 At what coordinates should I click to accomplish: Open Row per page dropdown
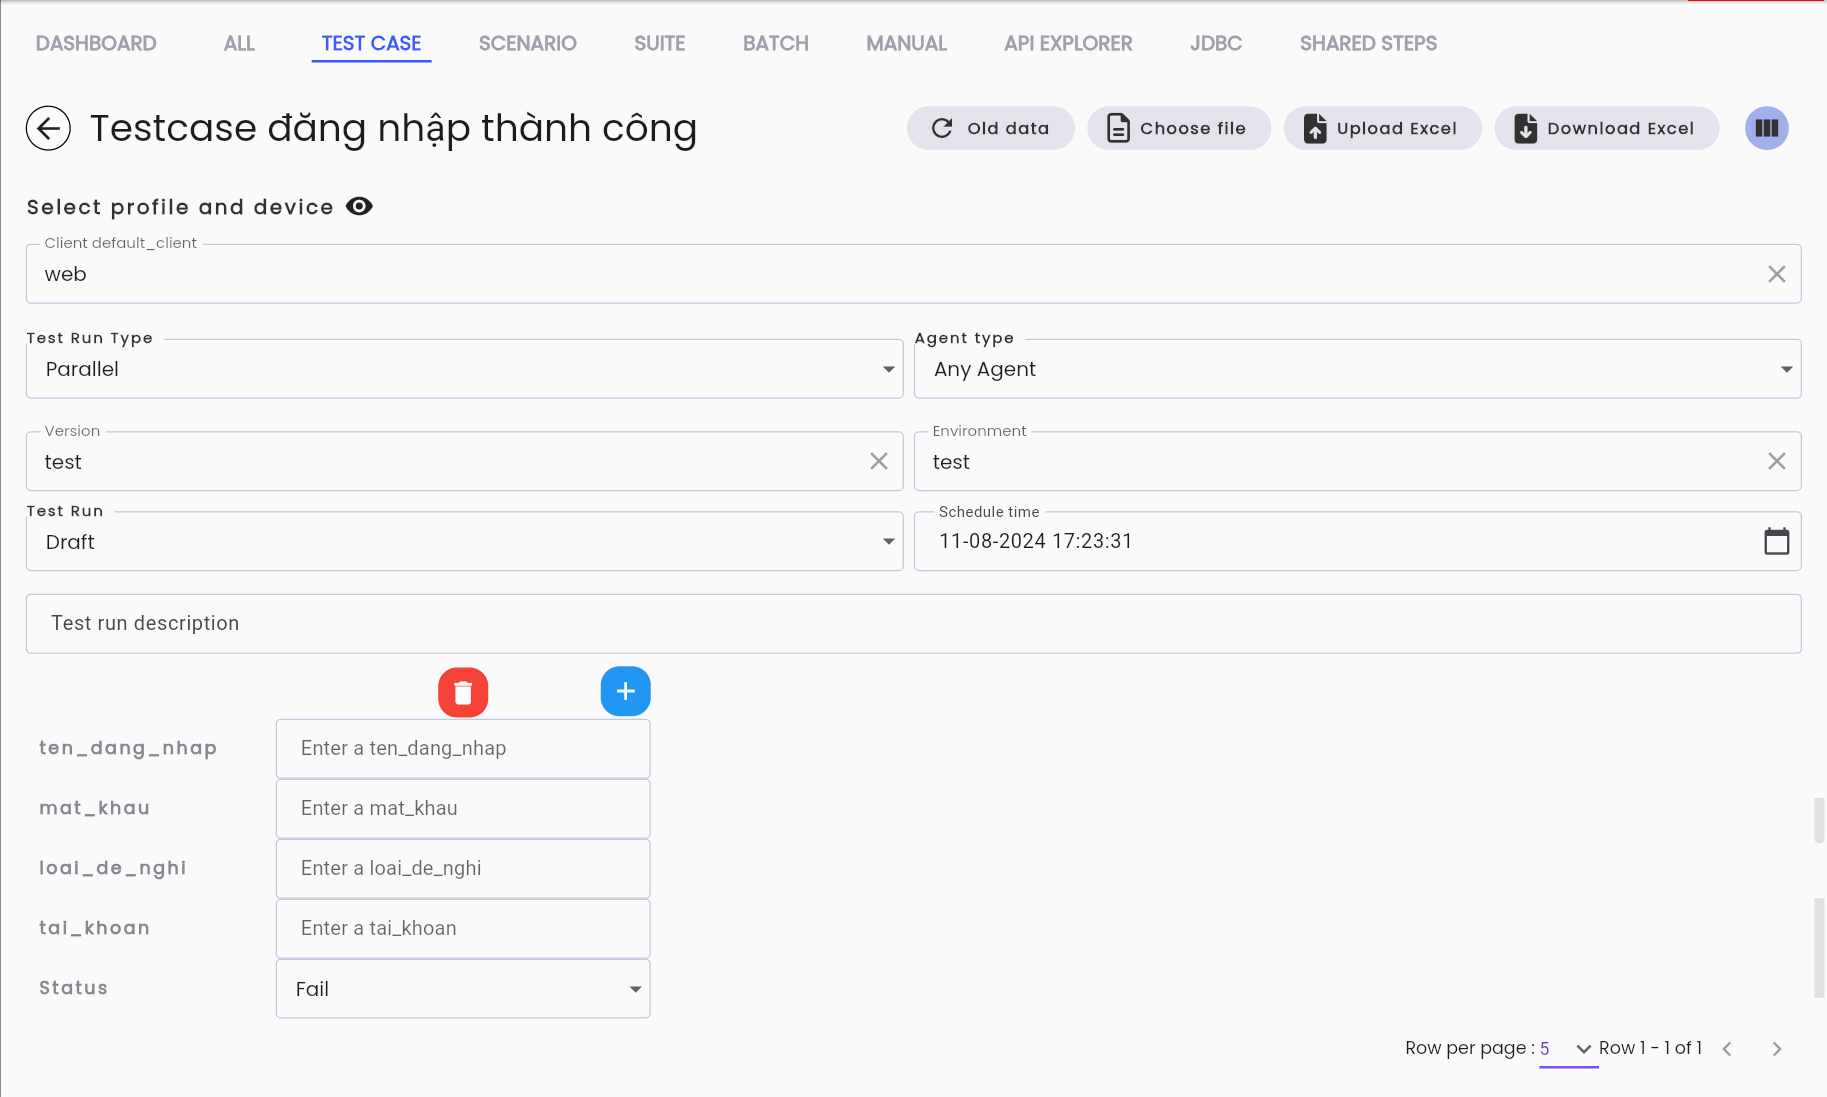click(1568, 1049)
